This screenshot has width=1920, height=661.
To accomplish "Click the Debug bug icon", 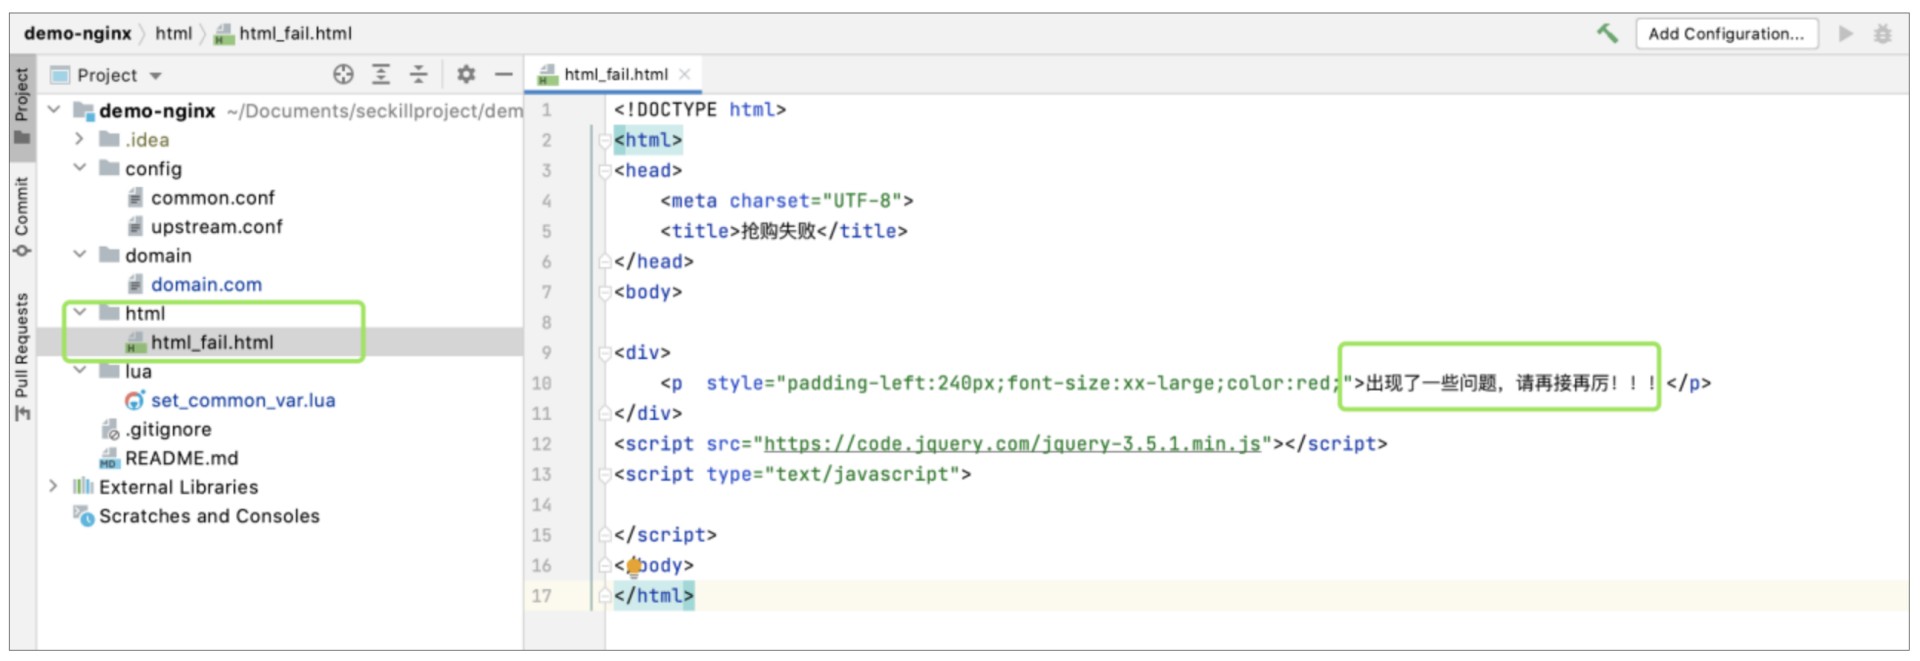I will pyautogui.click(x=1882, y=34).
